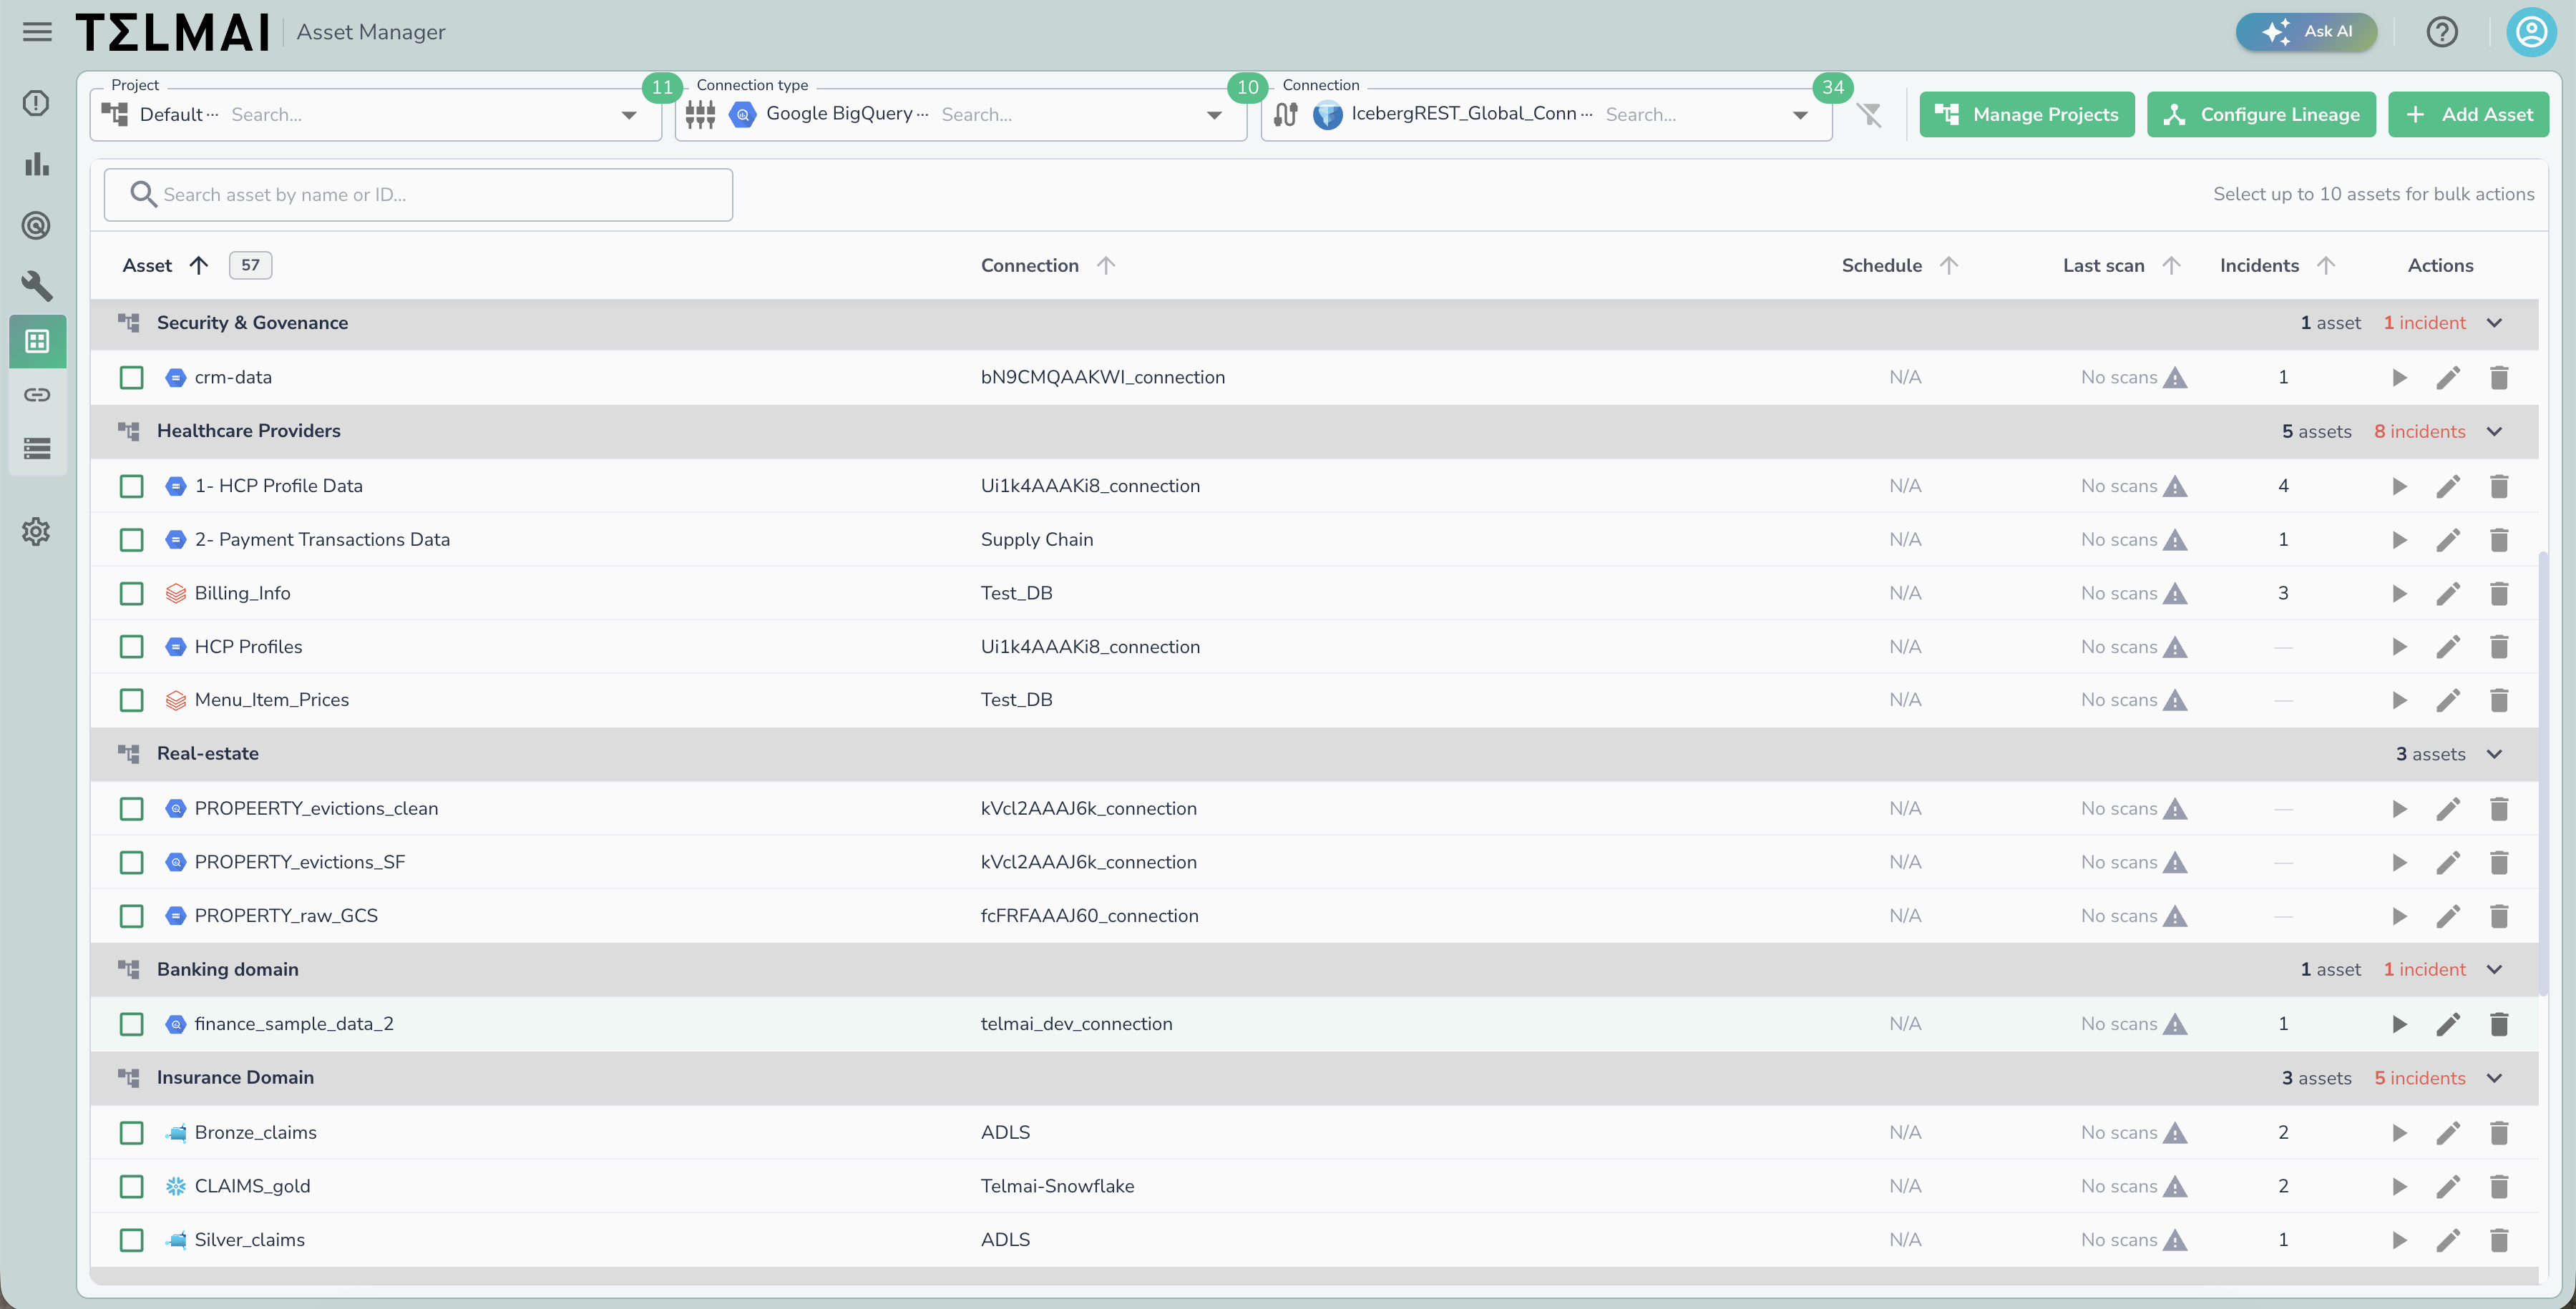Open the Connection dropdown arrow
2576x1309 pixels.
(x=1800, y=115)
